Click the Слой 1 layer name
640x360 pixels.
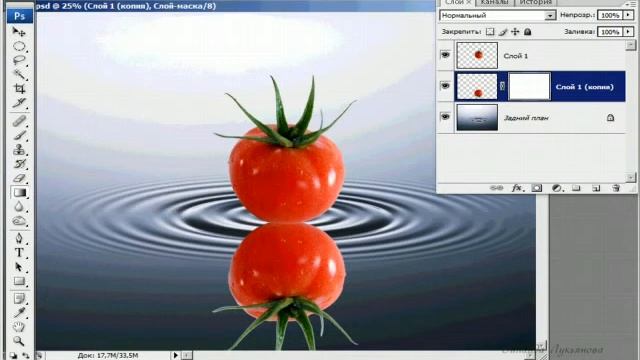516,56
